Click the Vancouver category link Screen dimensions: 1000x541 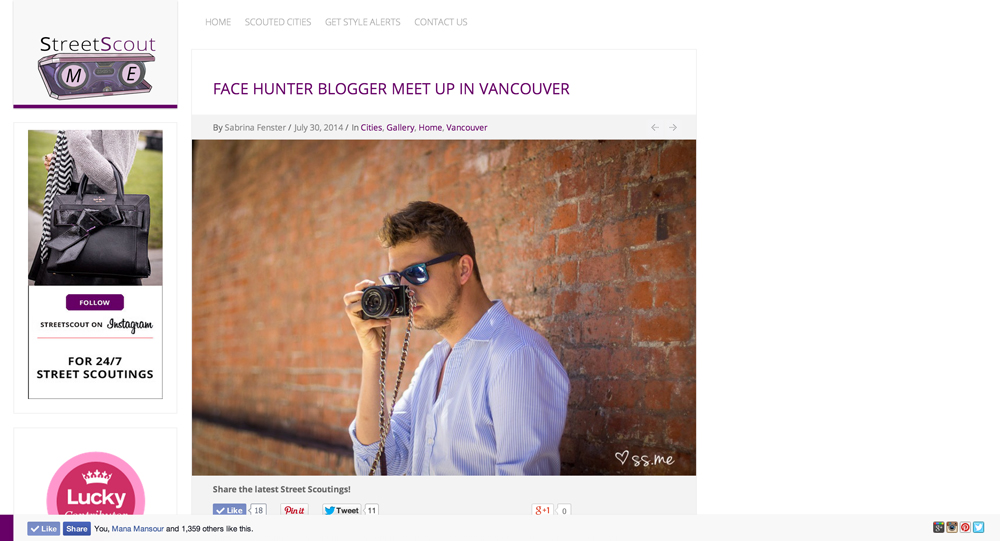coord(466,128)
